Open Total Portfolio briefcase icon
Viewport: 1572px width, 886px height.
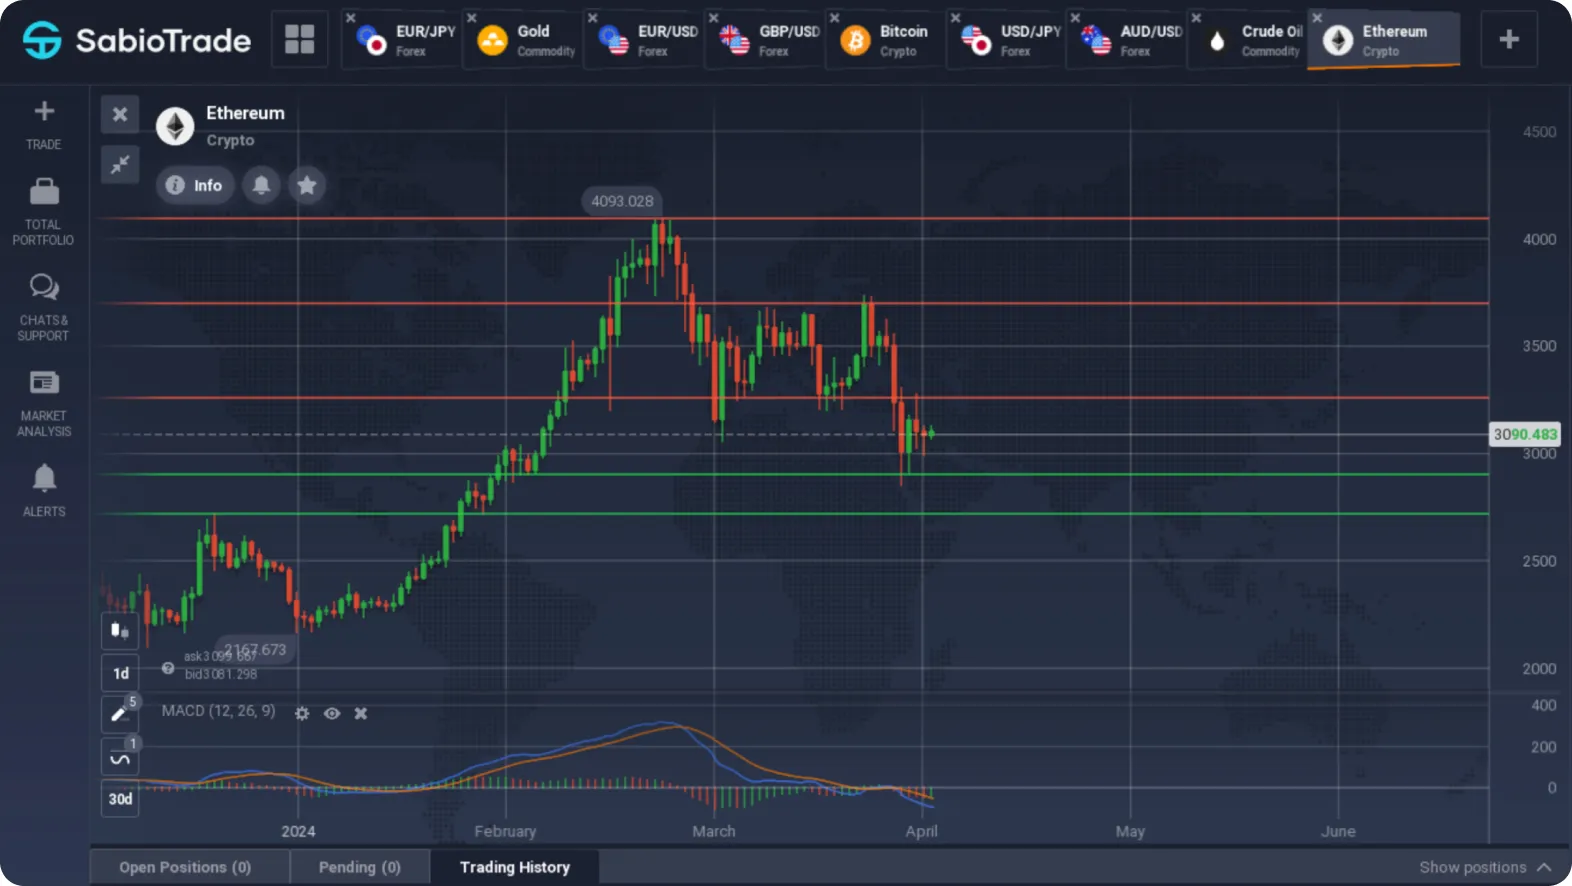point(44,190)
